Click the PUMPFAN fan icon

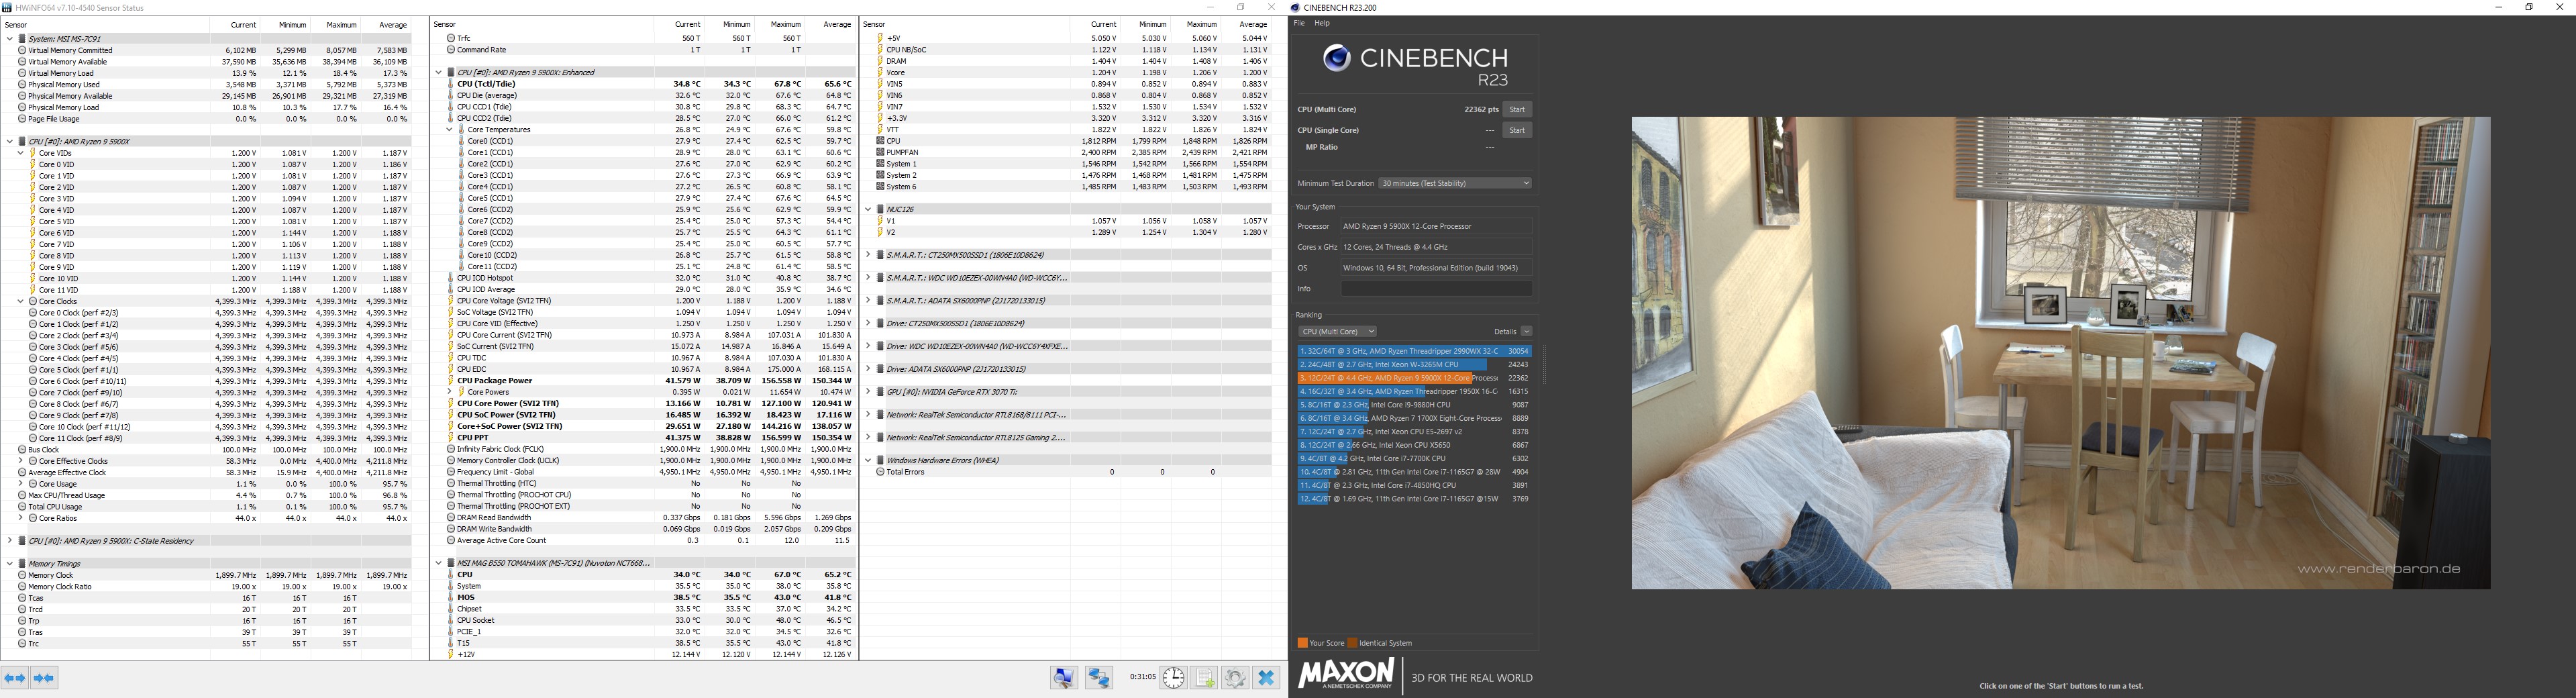point(880,152)
